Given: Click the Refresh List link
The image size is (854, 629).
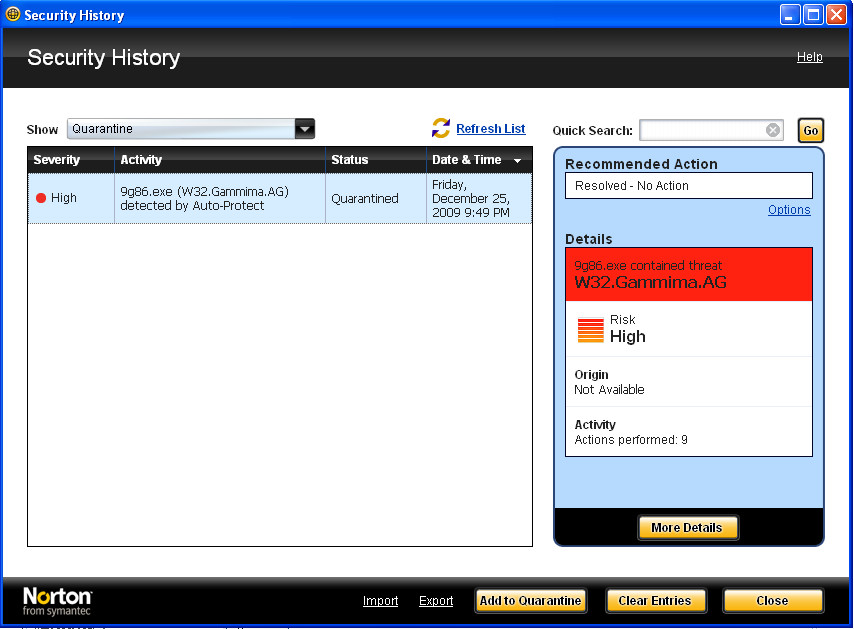Looking at the screenshot, I should (491, 129).
